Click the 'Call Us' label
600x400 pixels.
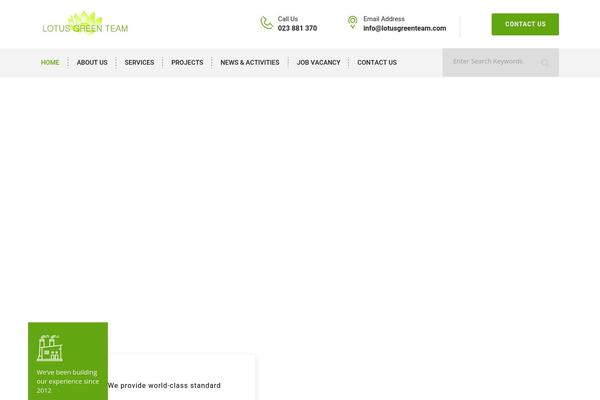pos(288,19)
